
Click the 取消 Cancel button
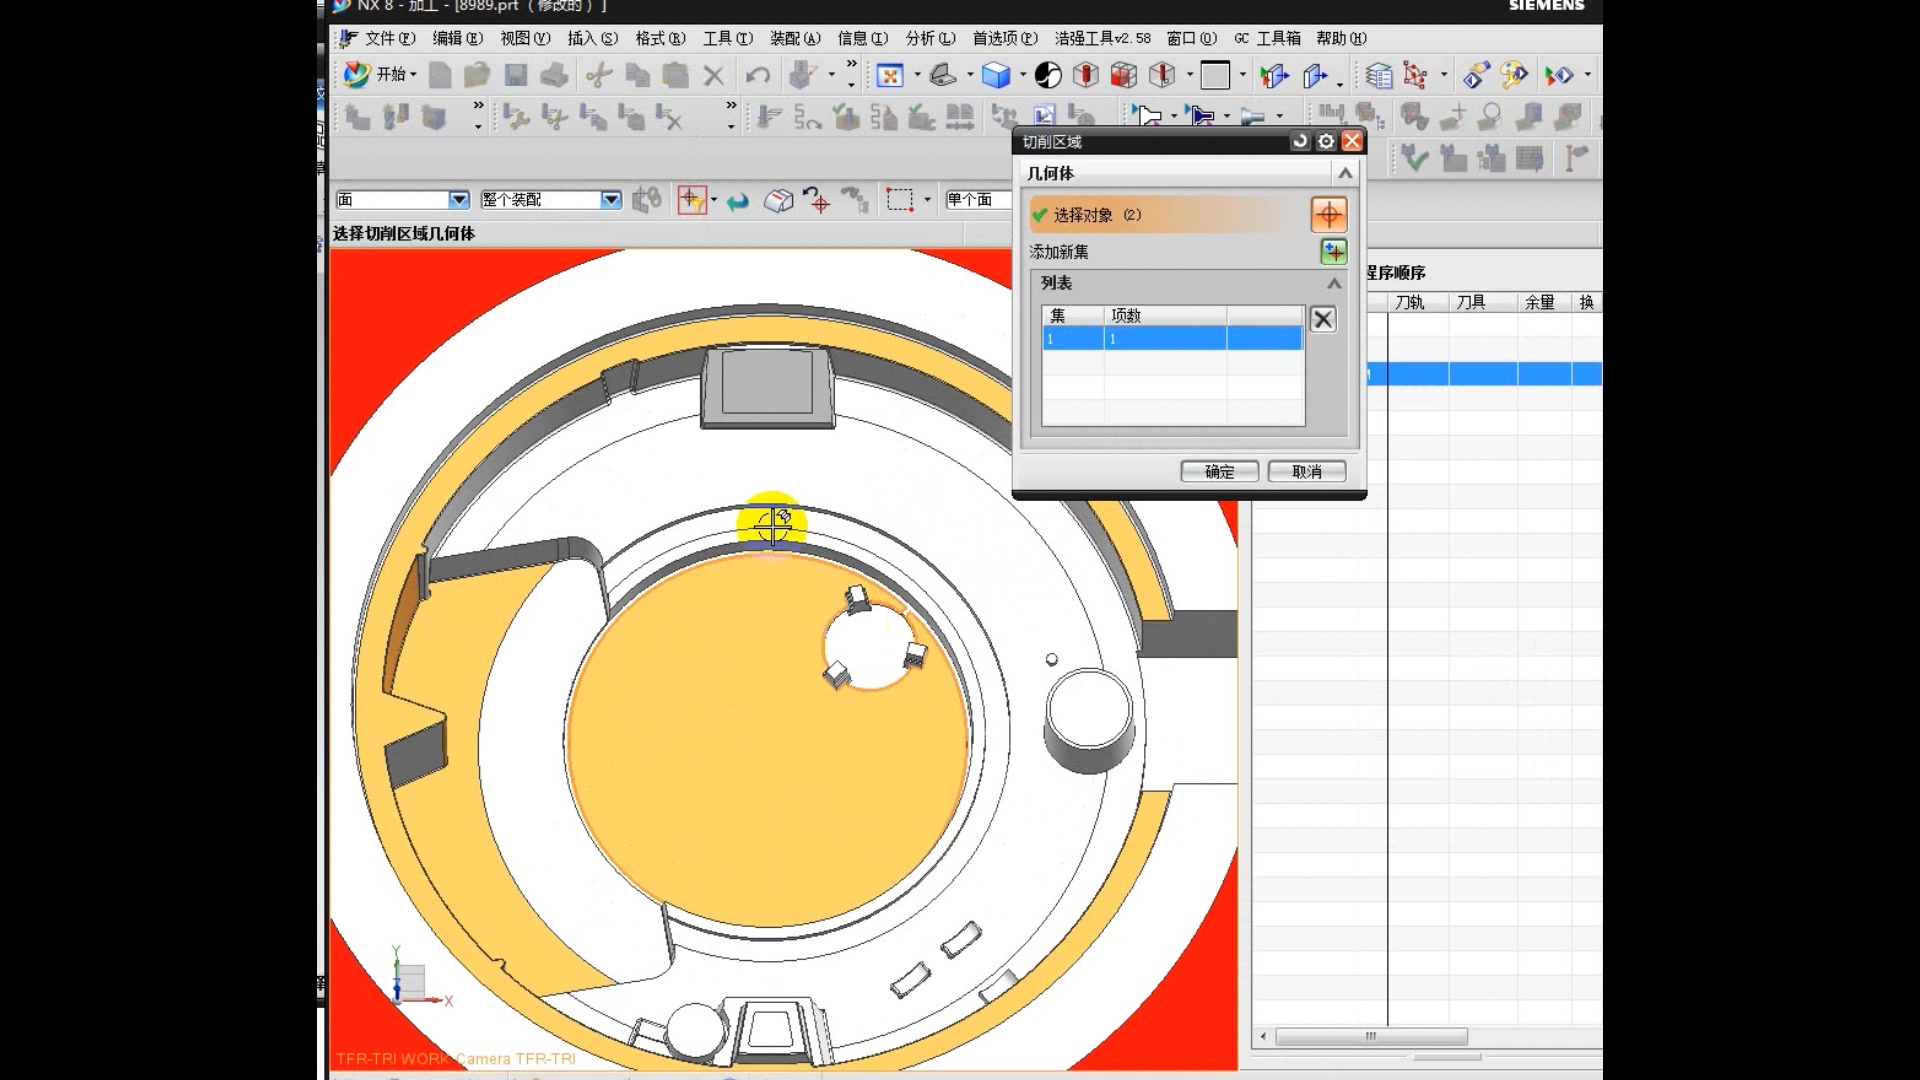(x=1306, y=471)
